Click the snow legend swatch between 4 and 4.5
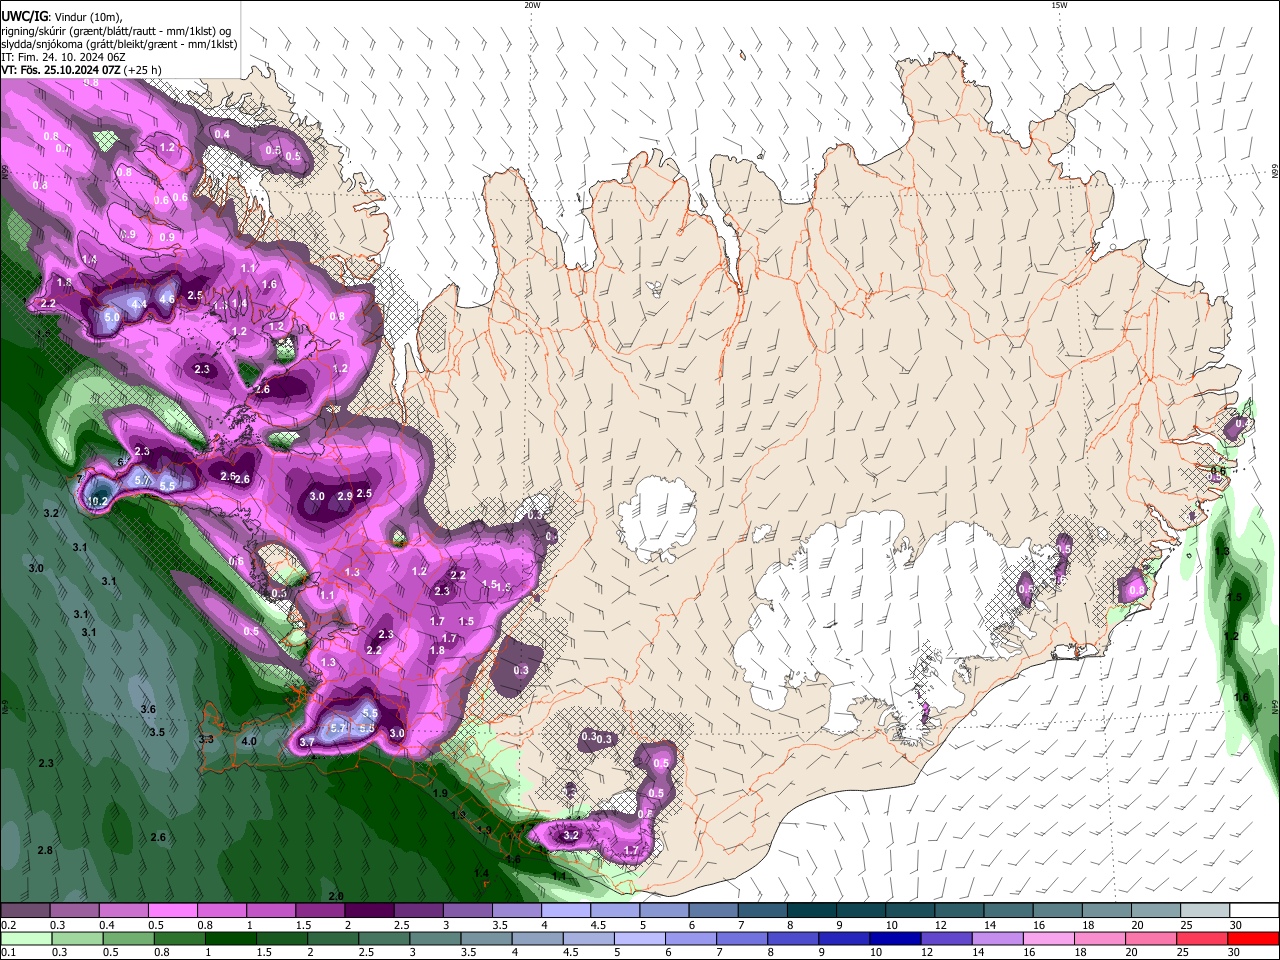 click(566, 911)
